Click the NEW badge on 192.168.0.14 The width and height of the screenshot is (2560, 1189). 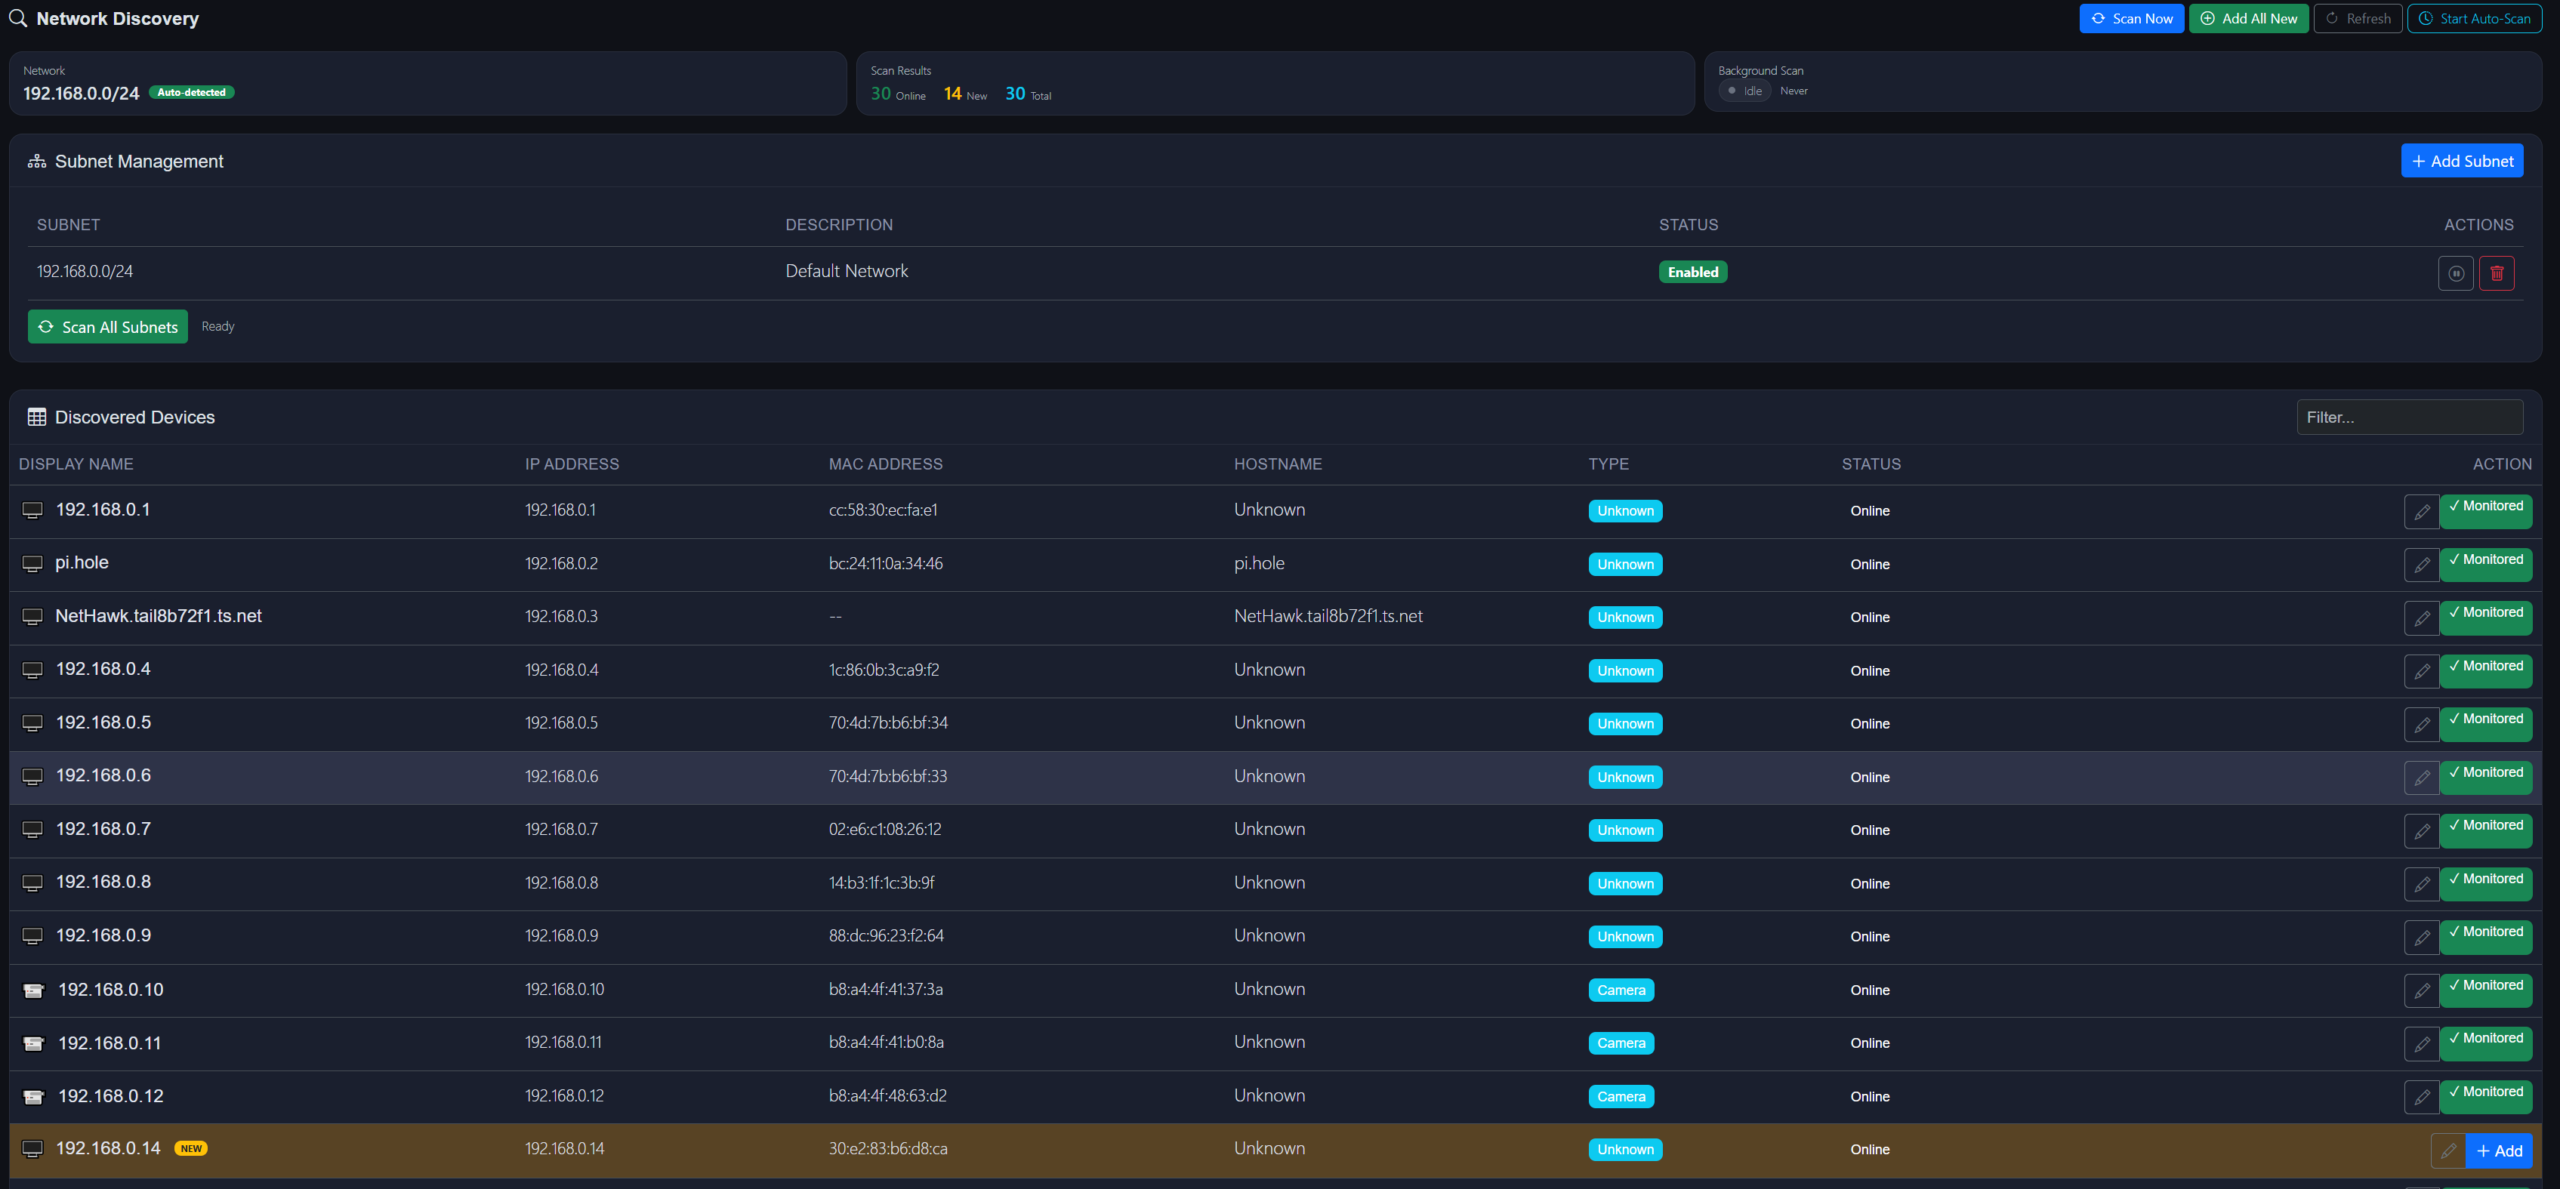[x=191, y=1149]
